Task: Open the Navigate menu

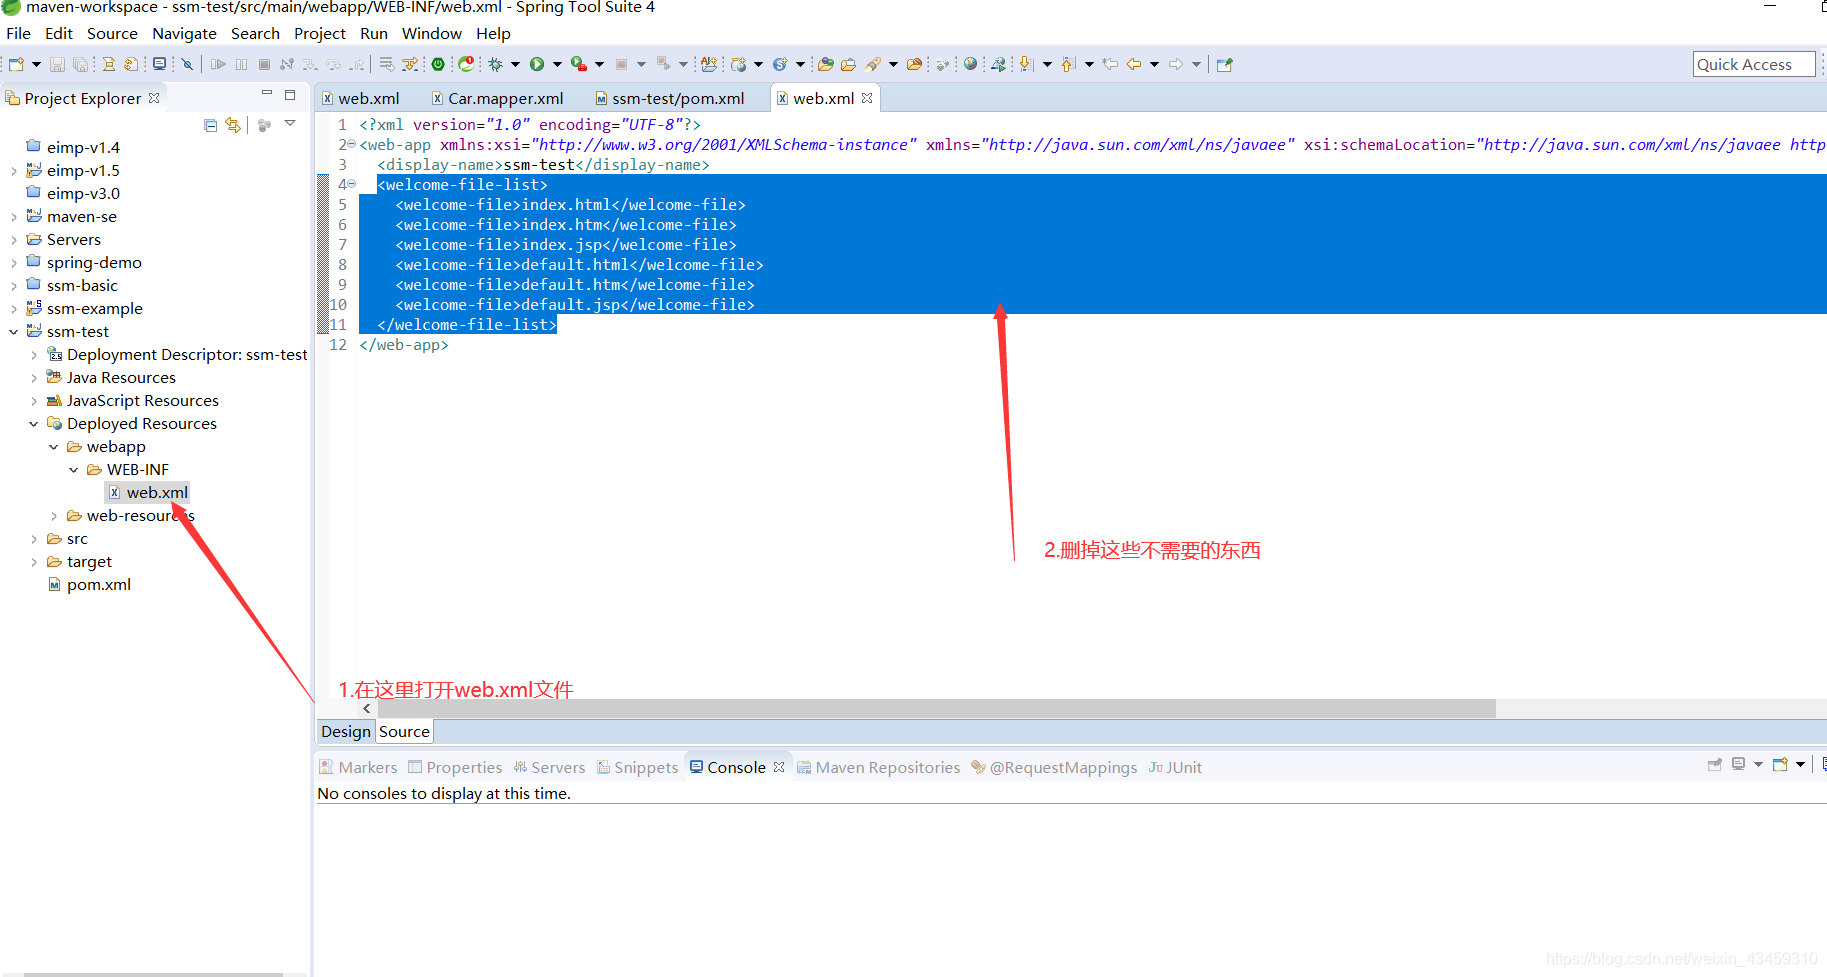Action: pyautogui.click(x=184, y=33)
